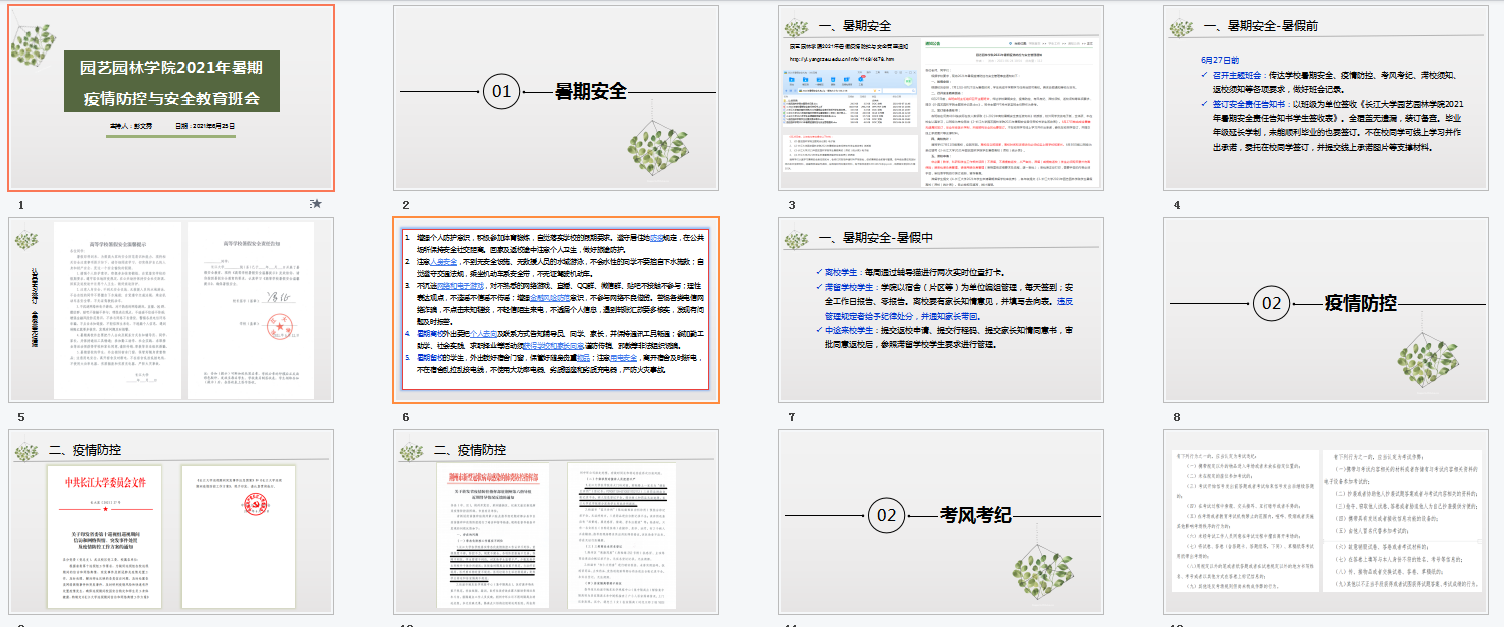
Task: Click the circled 01 on slide 2
Action: 502,92
